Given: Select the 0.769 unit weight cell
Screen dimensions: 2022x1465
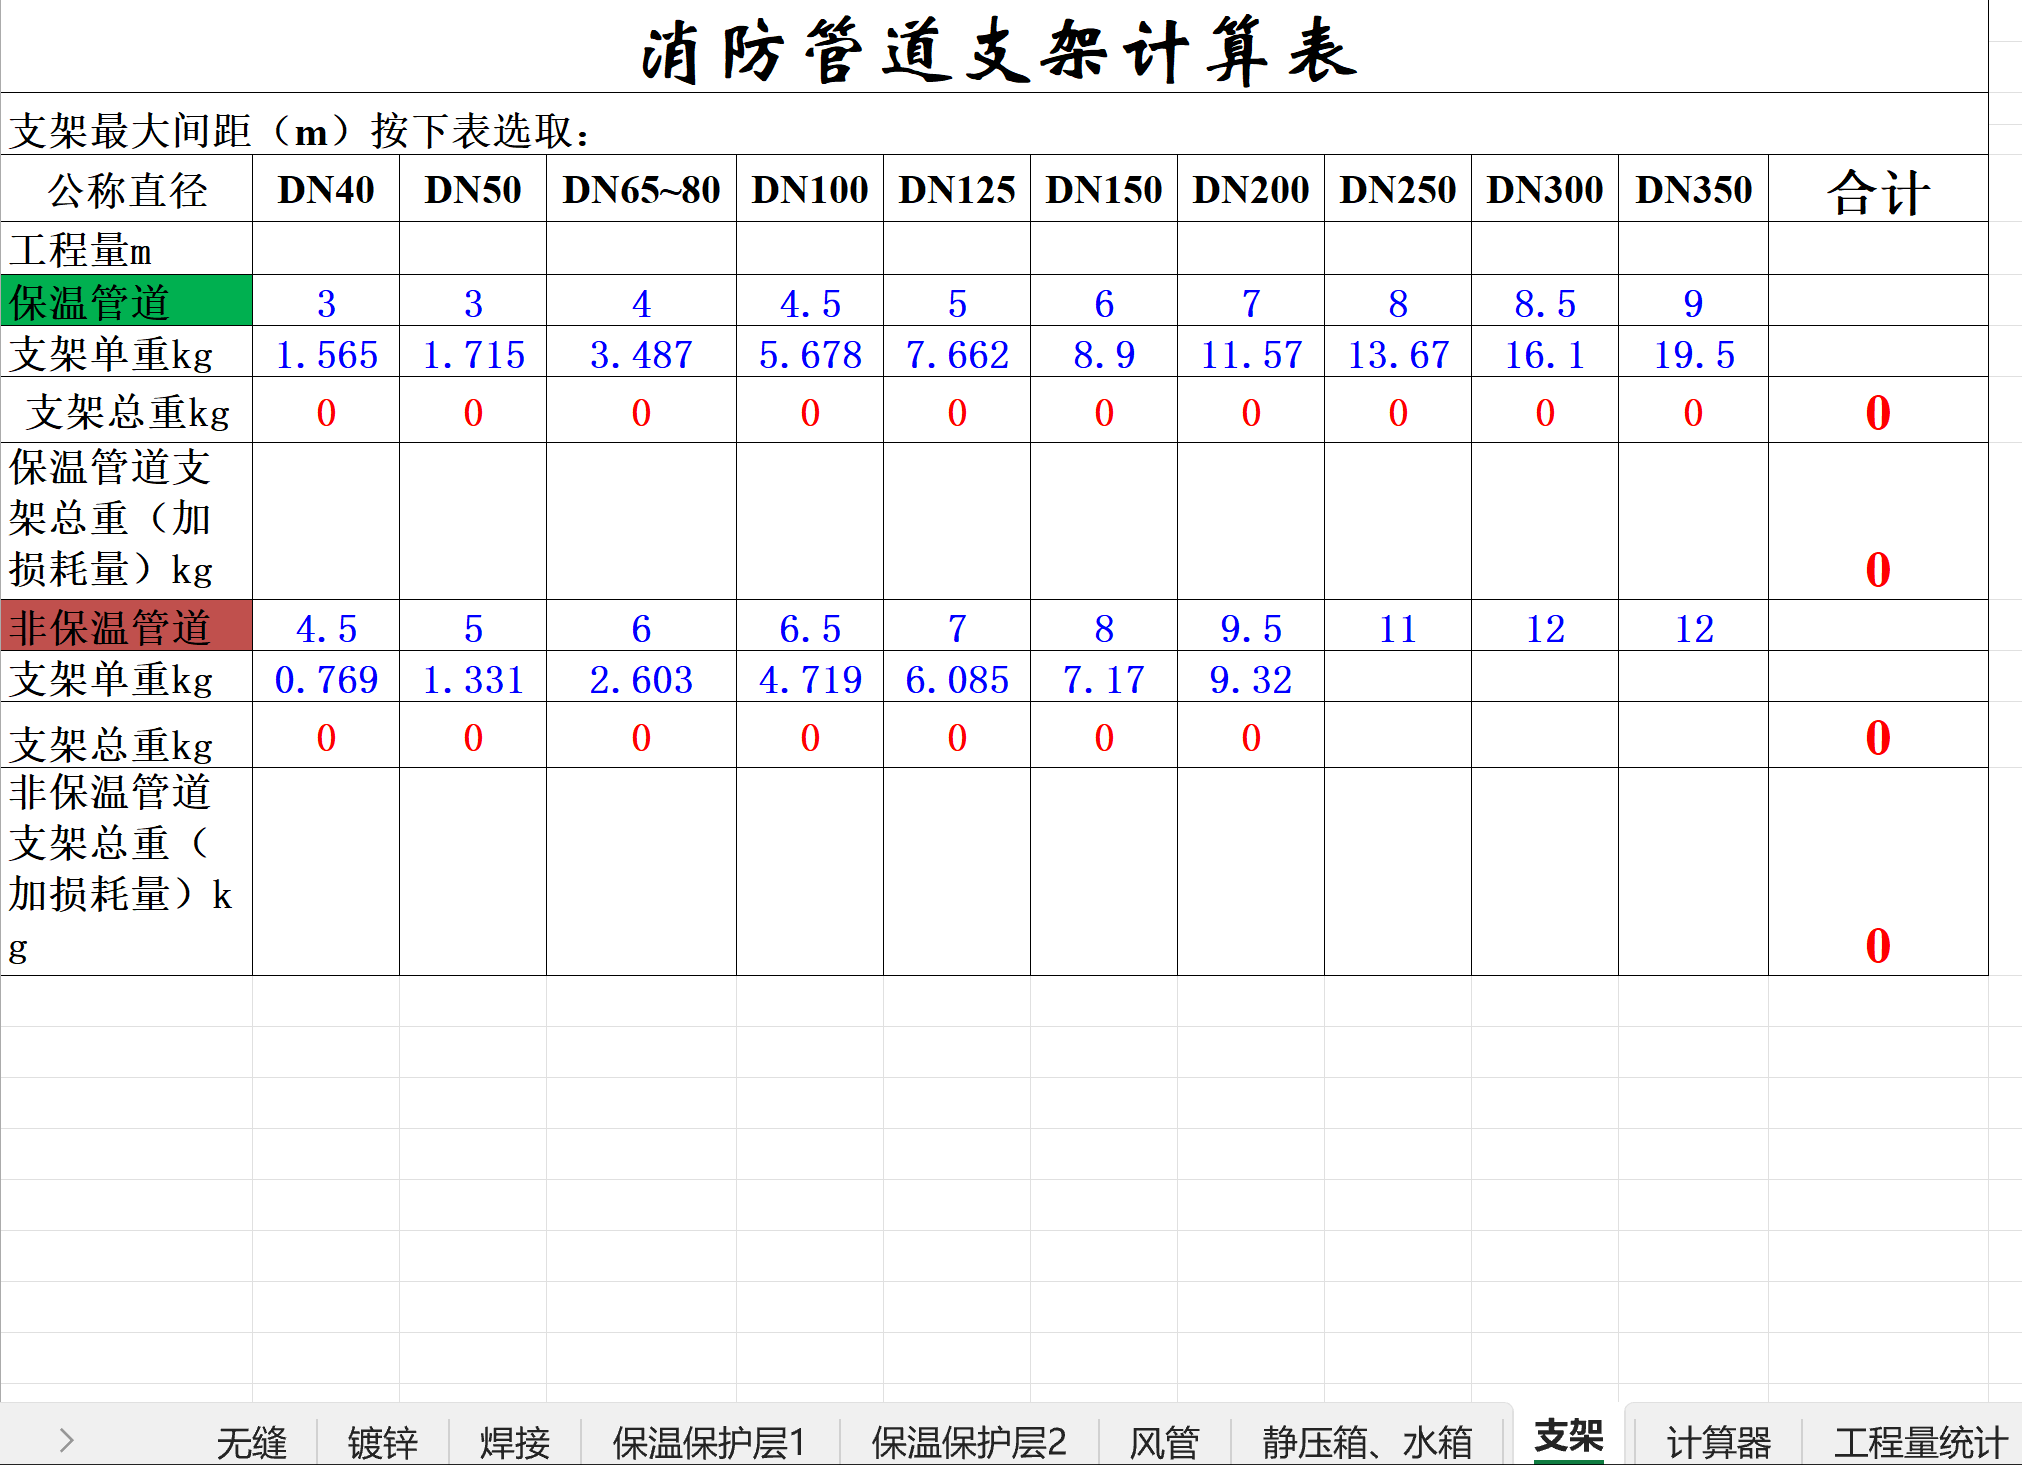Looking at the screenshot, I should pos(326,679).
